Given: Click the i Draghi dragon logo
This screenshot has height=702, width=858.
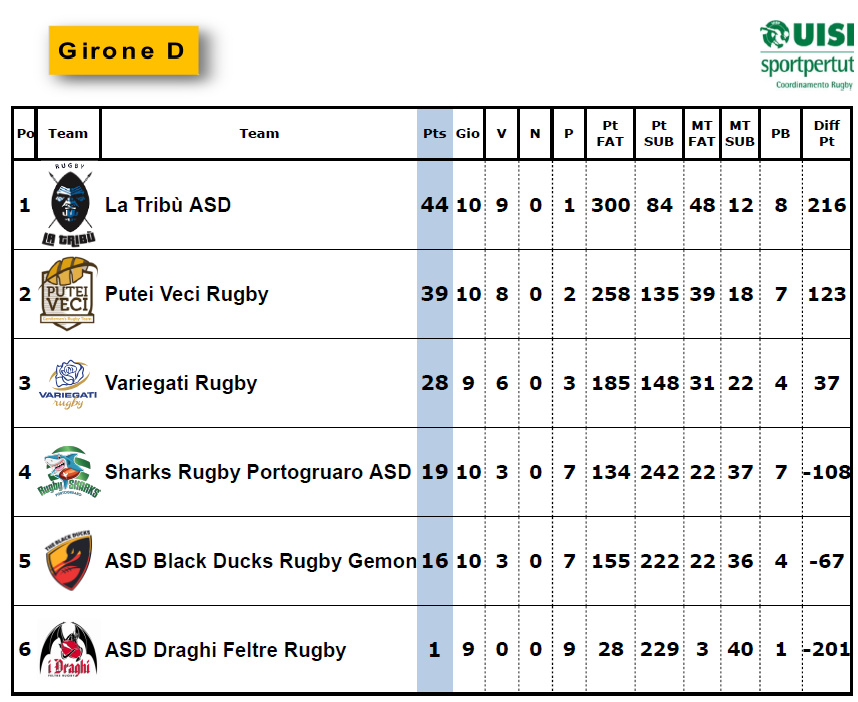Looking at the screenshot, I should point(68,649).
